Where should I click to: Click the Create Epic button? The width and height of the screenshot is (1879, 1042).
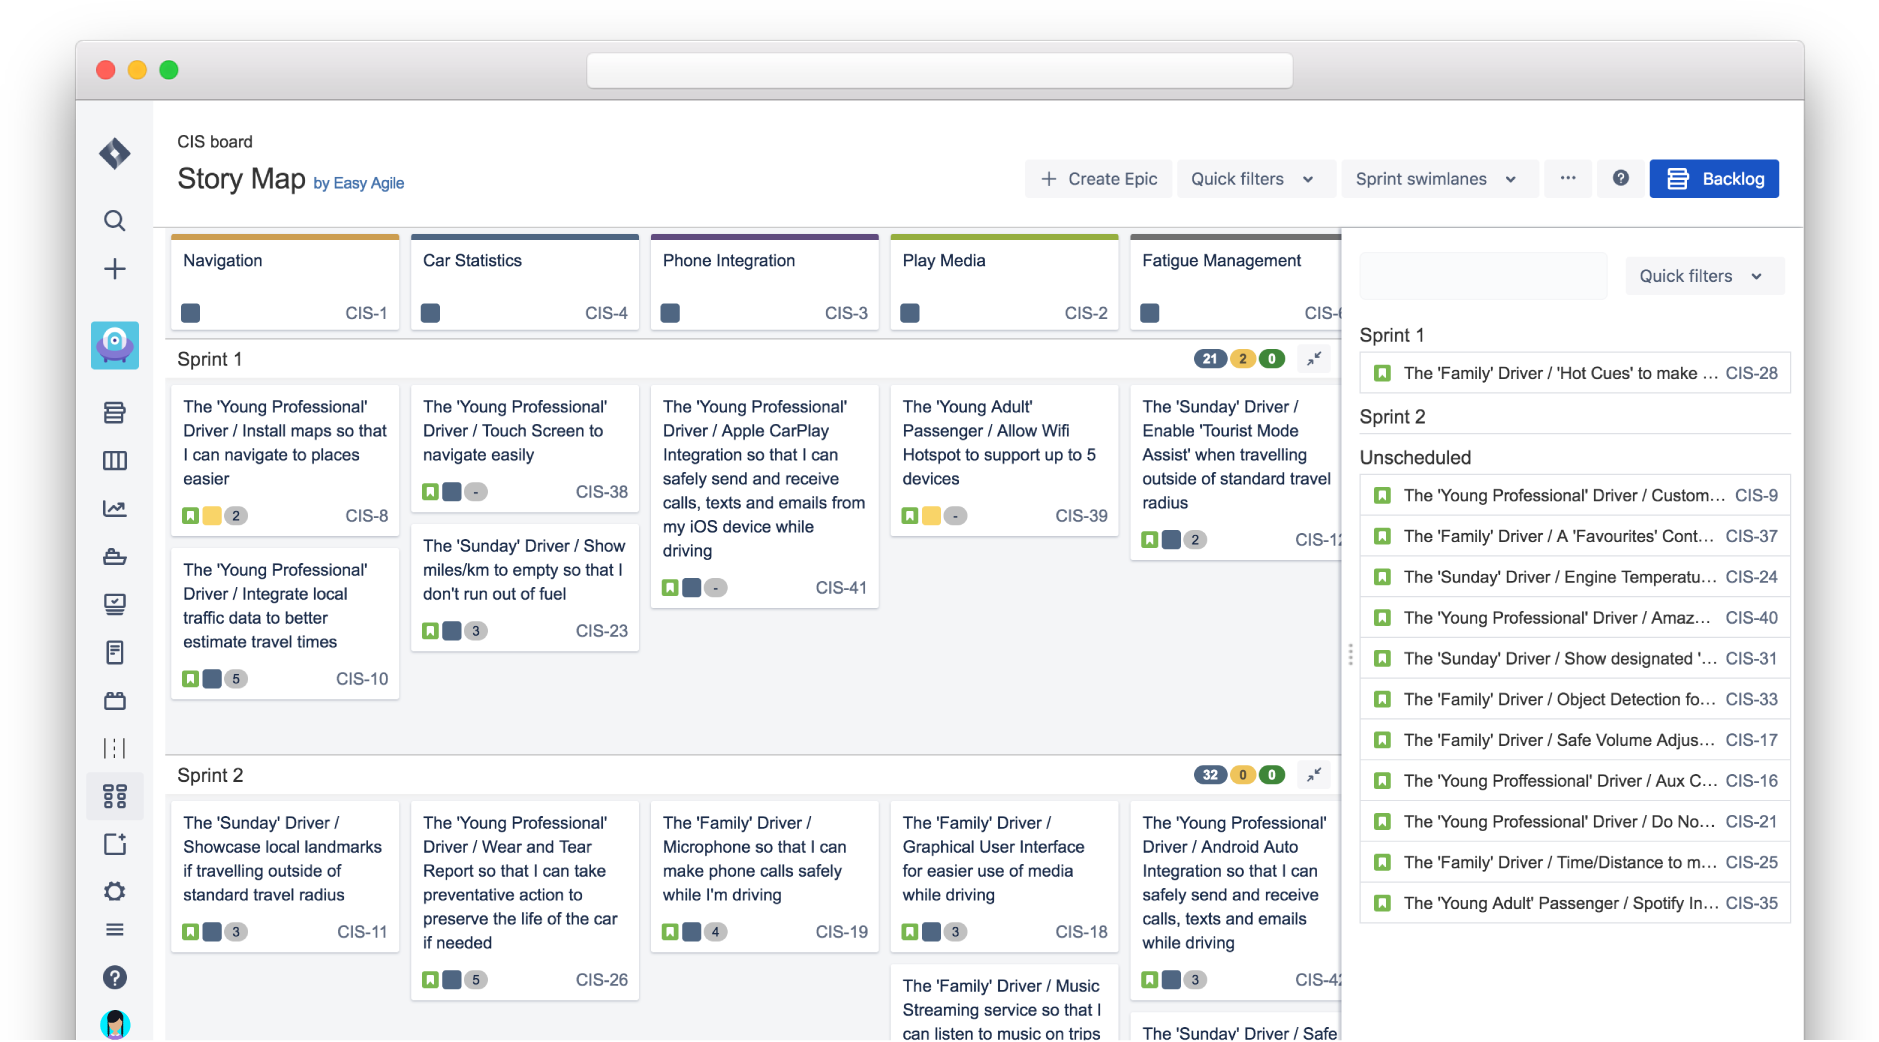click(x=1099, y=179)
